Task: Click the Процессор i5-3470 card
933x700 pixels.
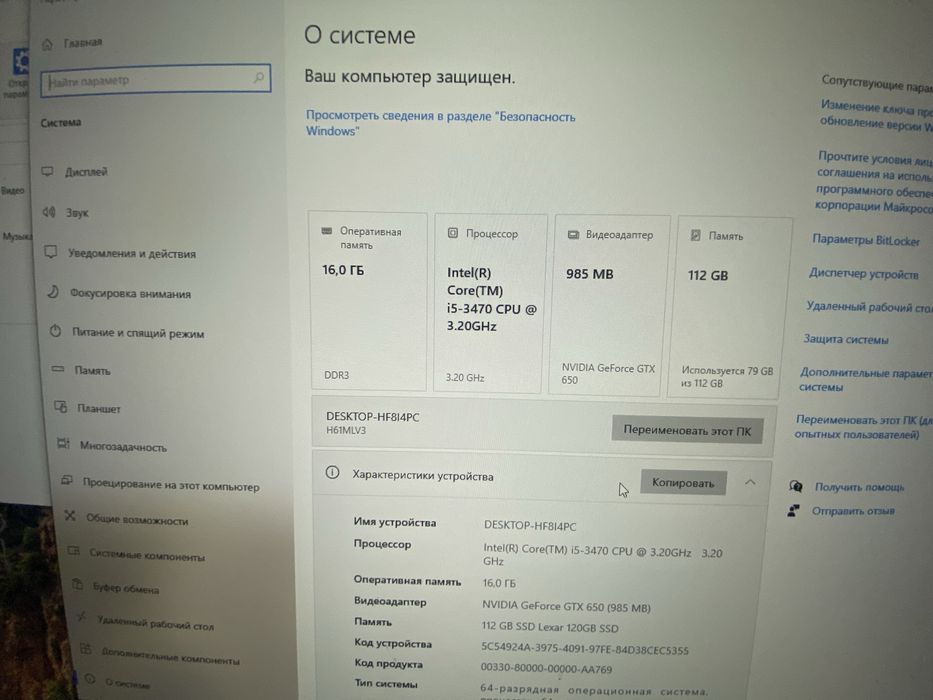Action: click(x=489, y=304)
